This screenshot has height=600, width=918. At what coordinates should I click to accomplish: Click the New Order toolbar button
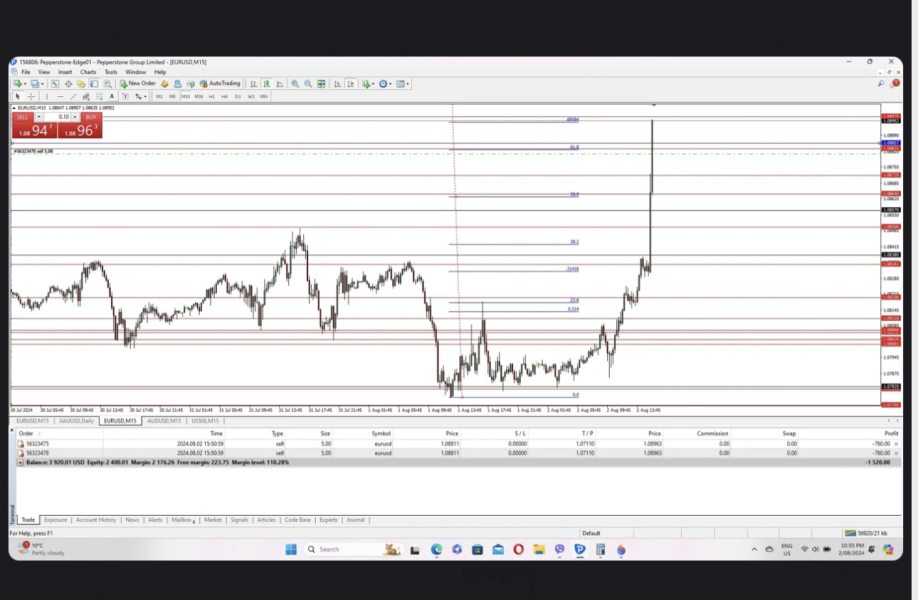138,84
